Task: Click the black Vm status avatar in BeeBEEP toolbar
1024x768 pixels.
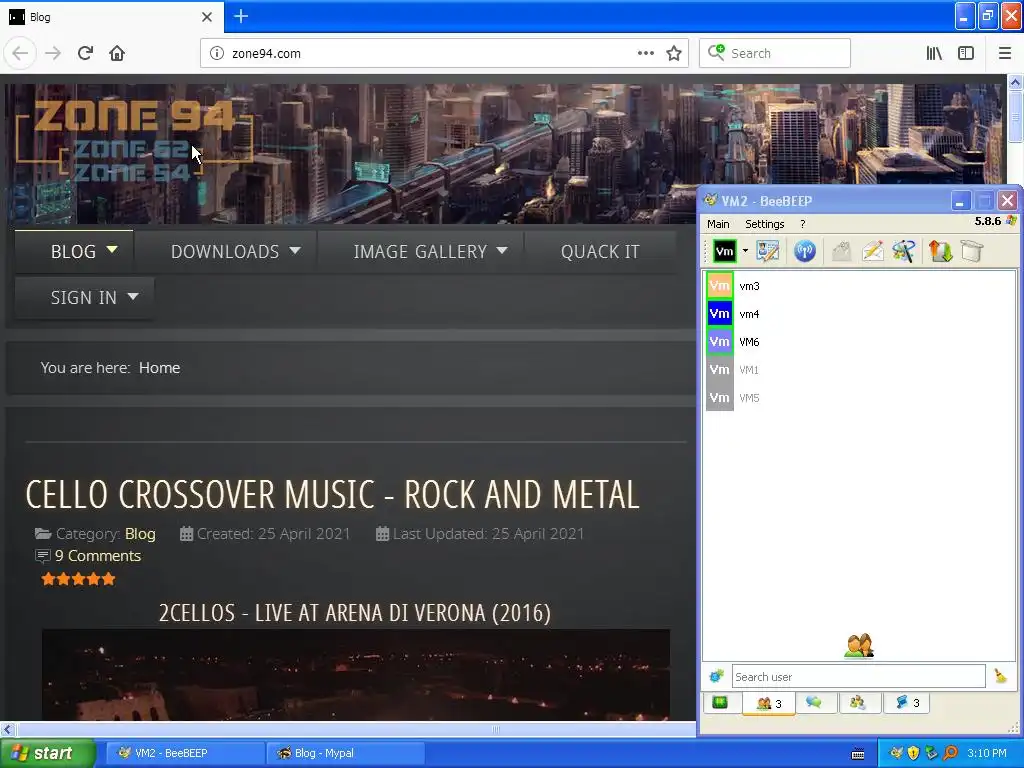Action: tap(724, 251)
